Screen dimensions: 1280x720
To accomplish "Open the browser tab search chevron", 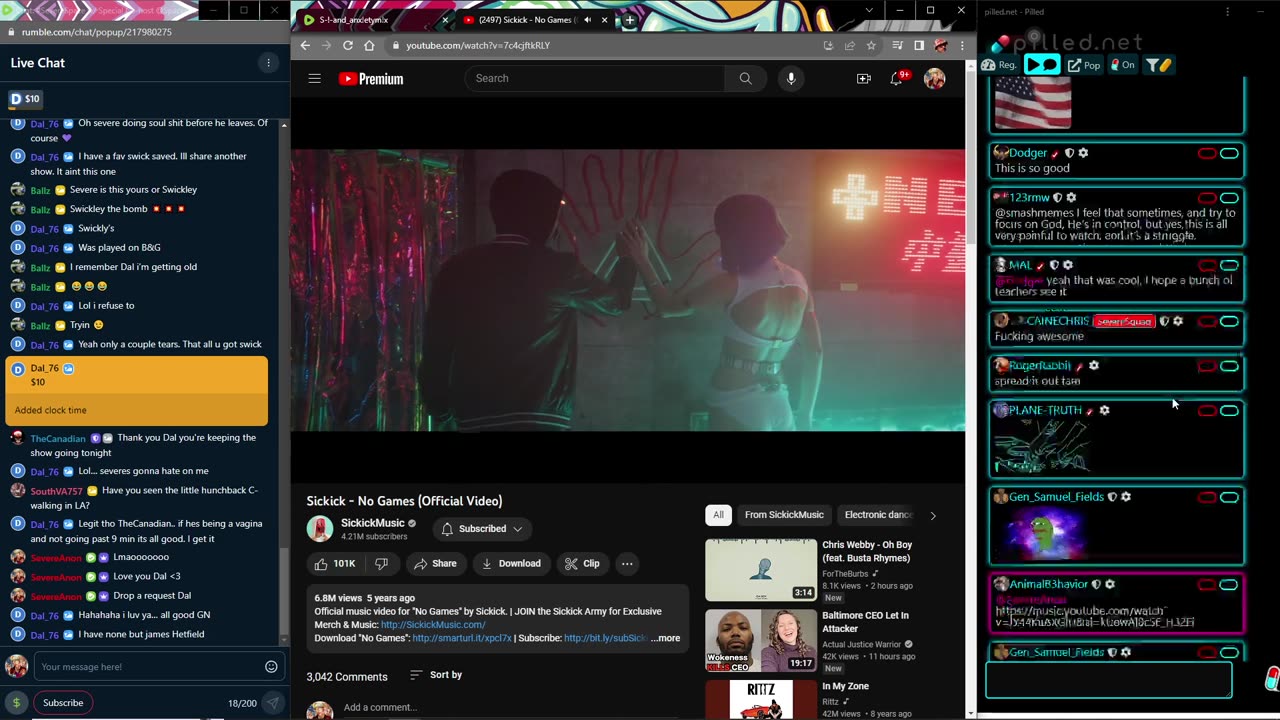I will (868, 10).
